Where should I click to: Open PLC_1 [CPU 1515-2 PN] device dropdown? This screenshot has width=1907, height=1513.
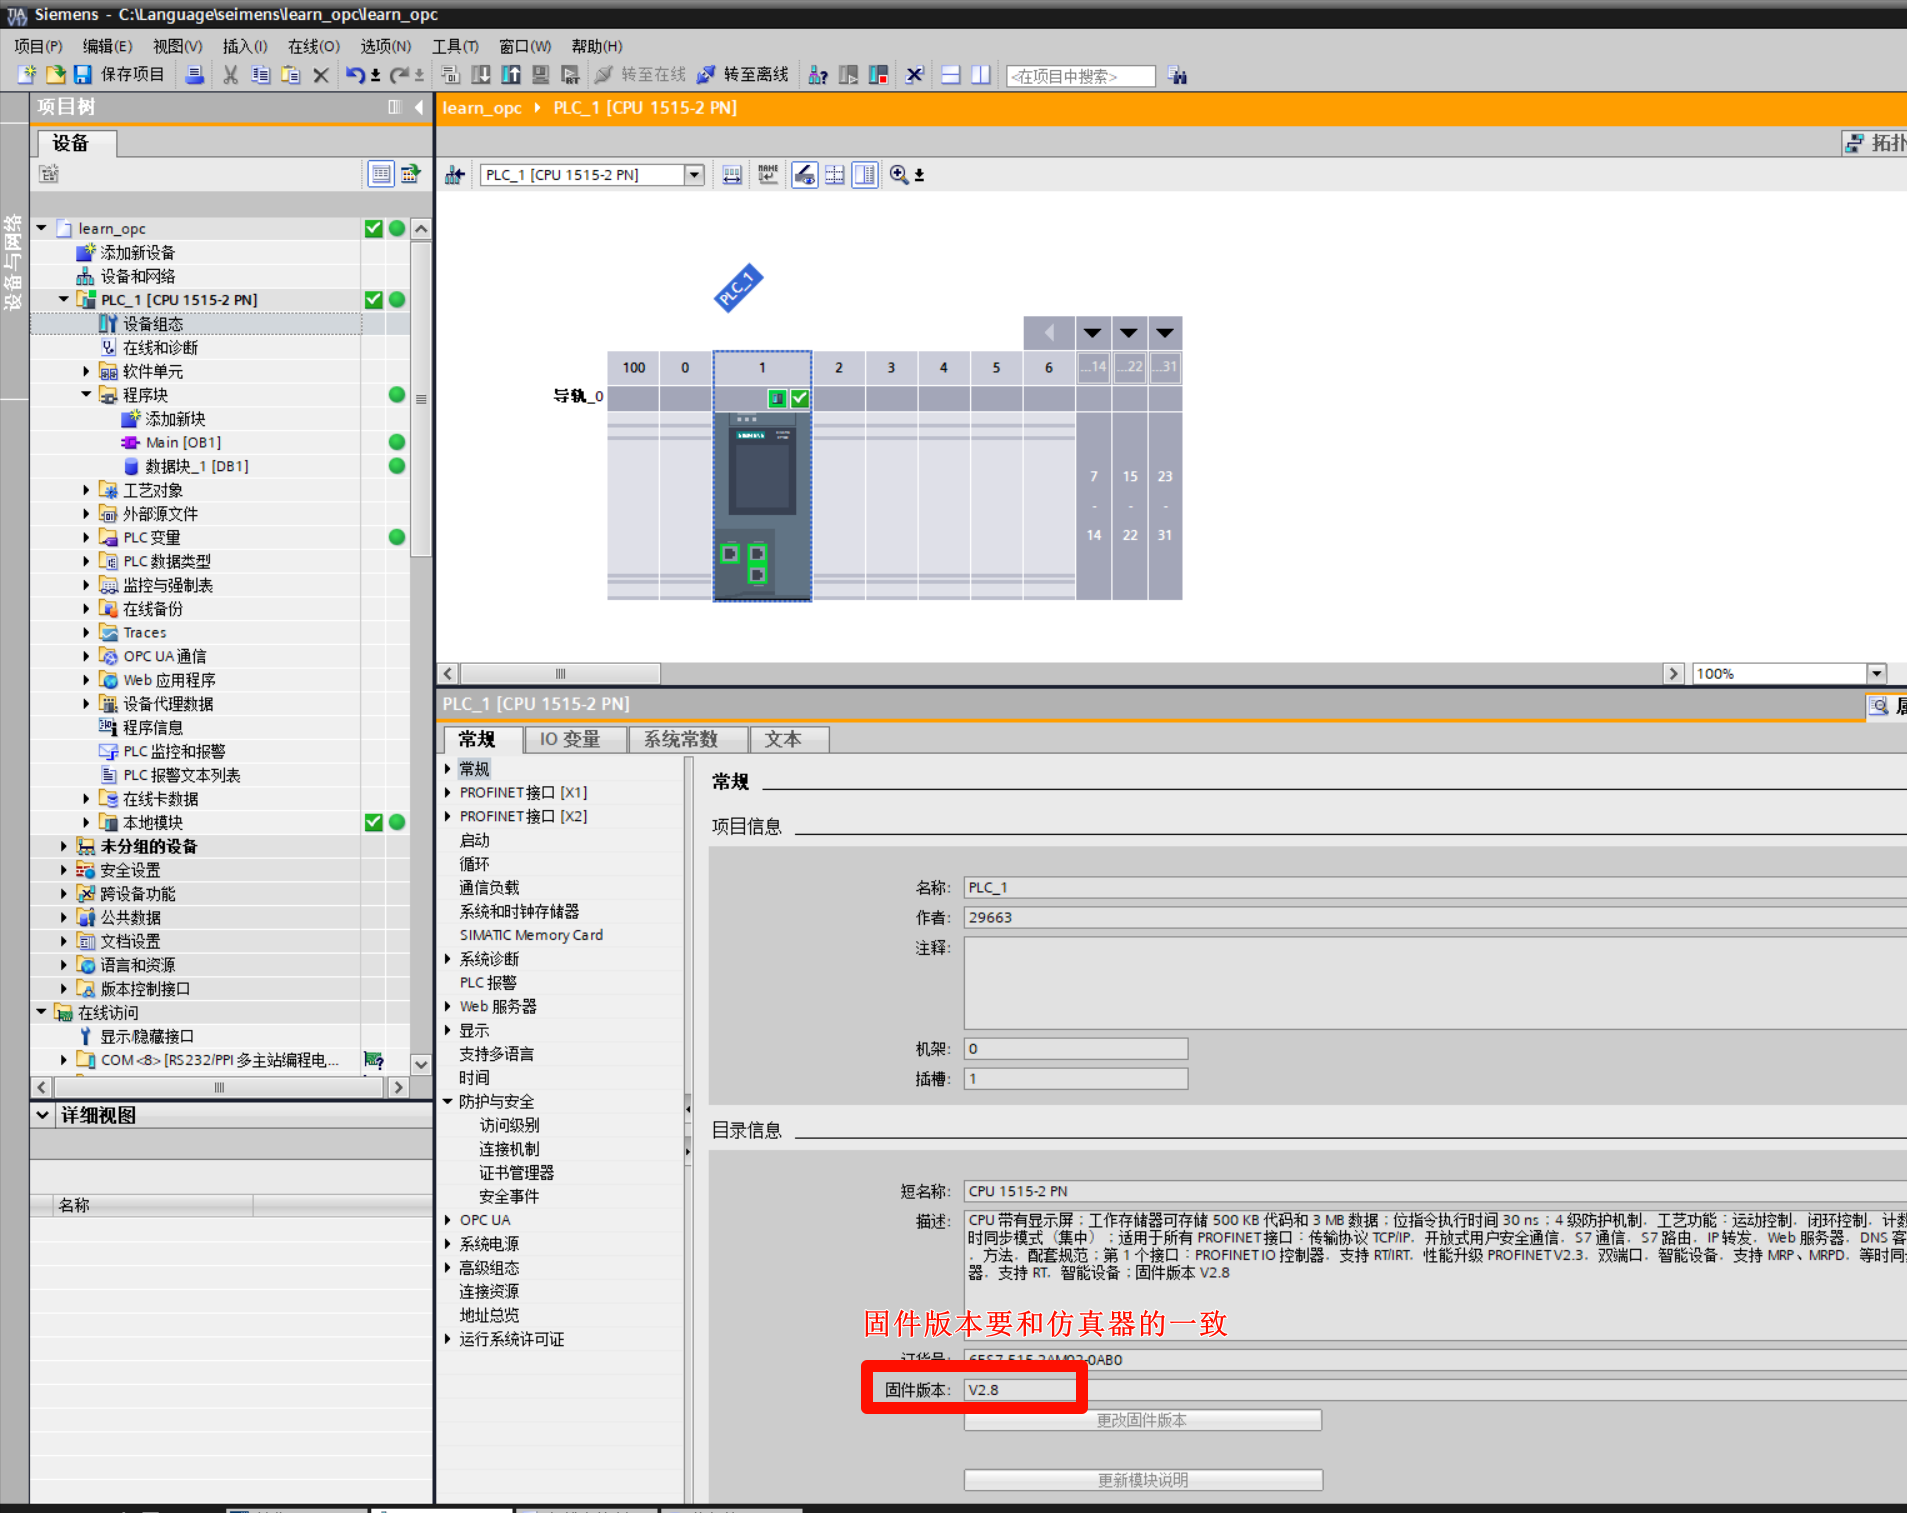click(x=694, y=175)
